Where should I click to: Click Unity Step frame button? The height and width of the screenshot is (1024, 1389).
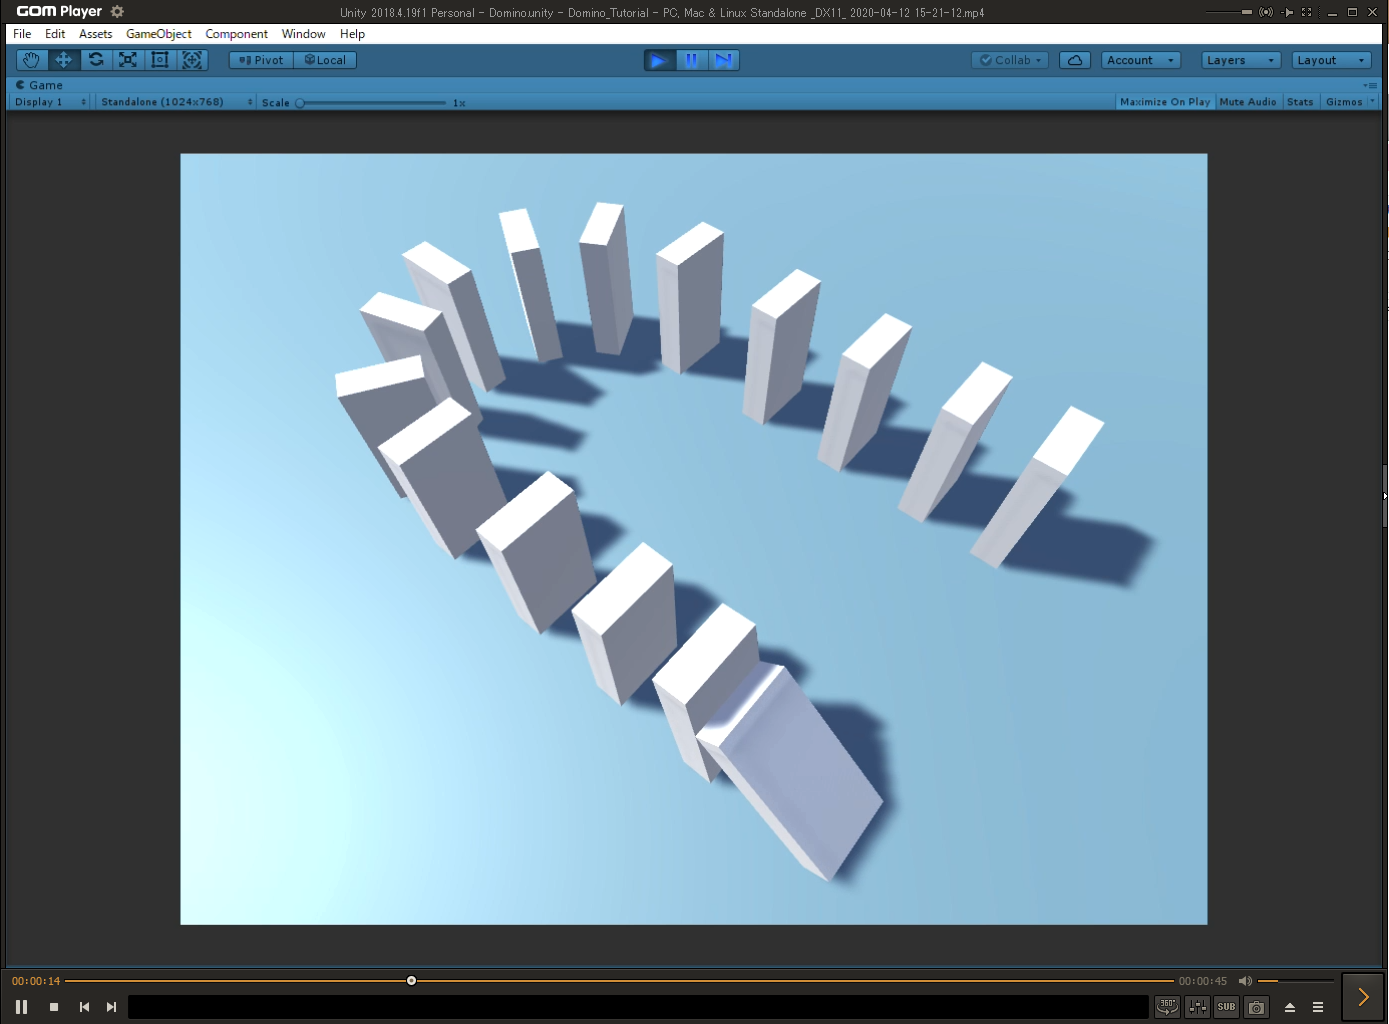pos(724,60)
